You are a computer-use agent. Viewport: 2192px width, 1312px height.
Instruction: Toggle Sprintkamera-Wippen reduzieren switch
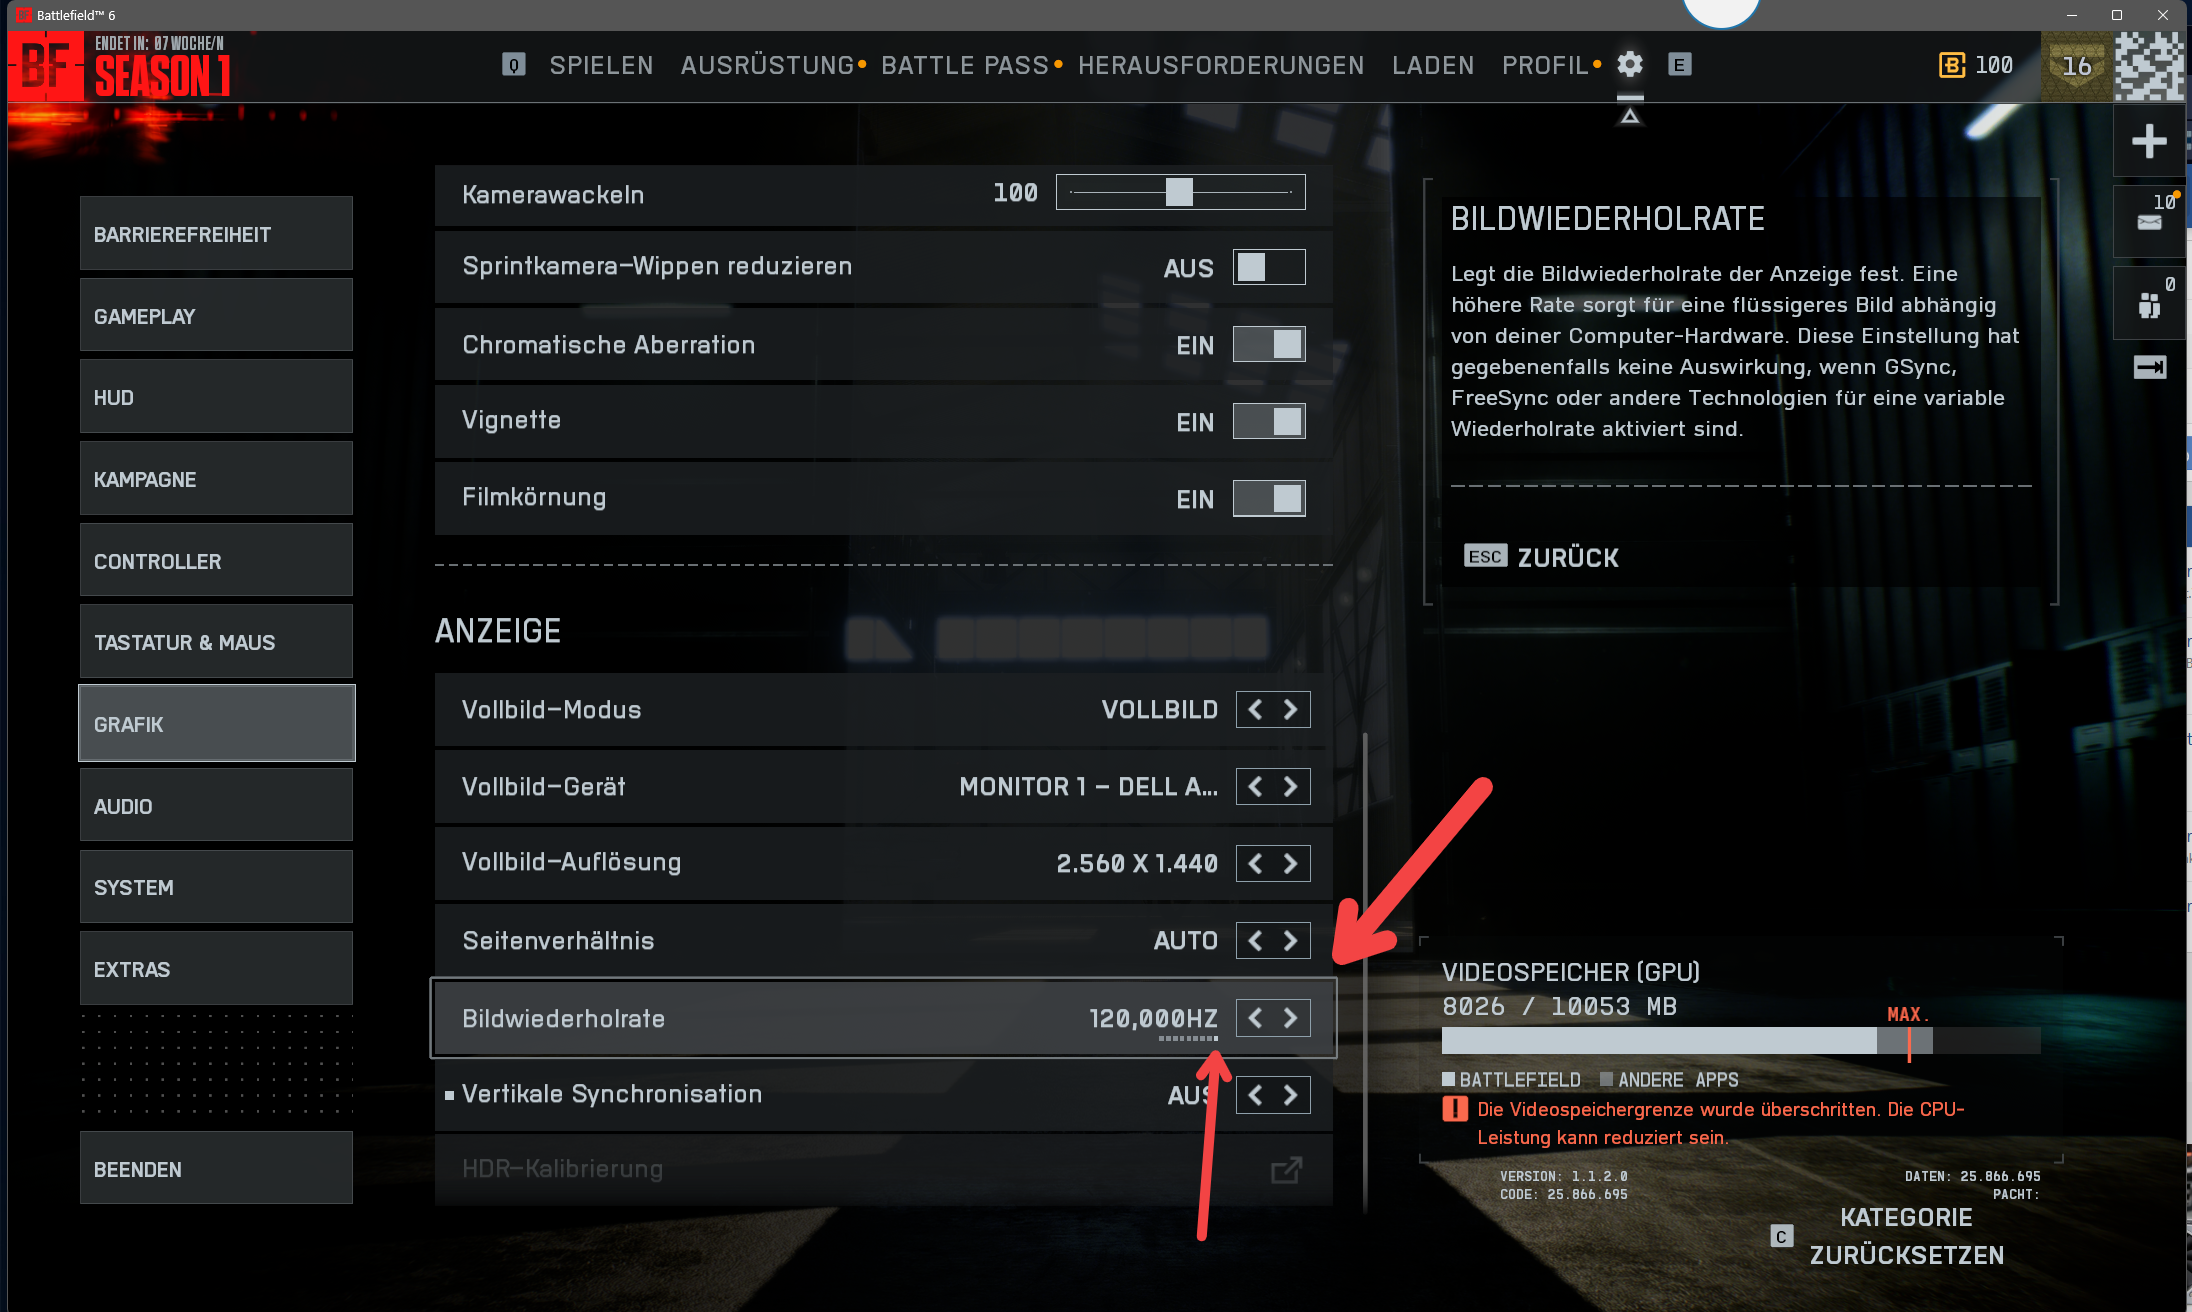[x=1269, y=267]
